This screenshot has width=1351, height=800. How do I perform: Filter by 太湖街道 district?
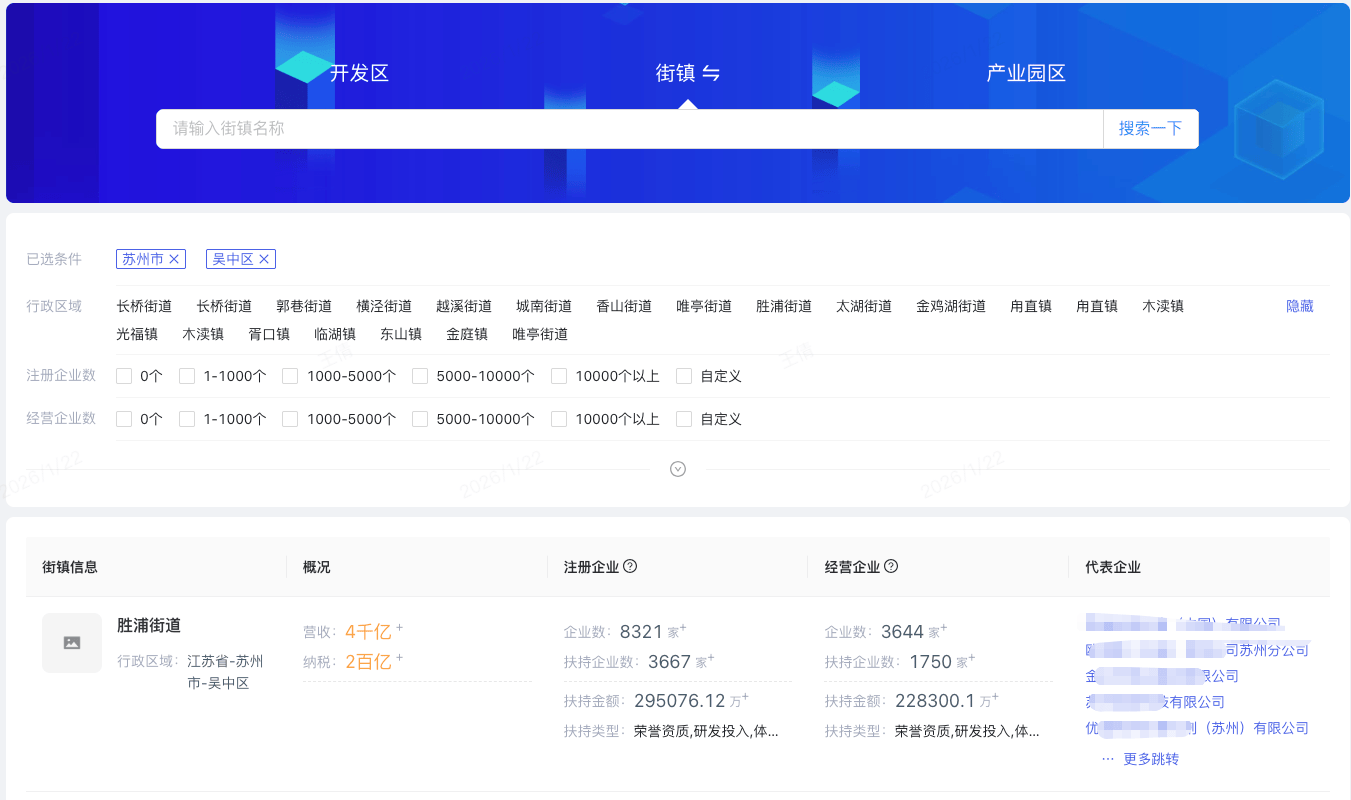point(864,306)
